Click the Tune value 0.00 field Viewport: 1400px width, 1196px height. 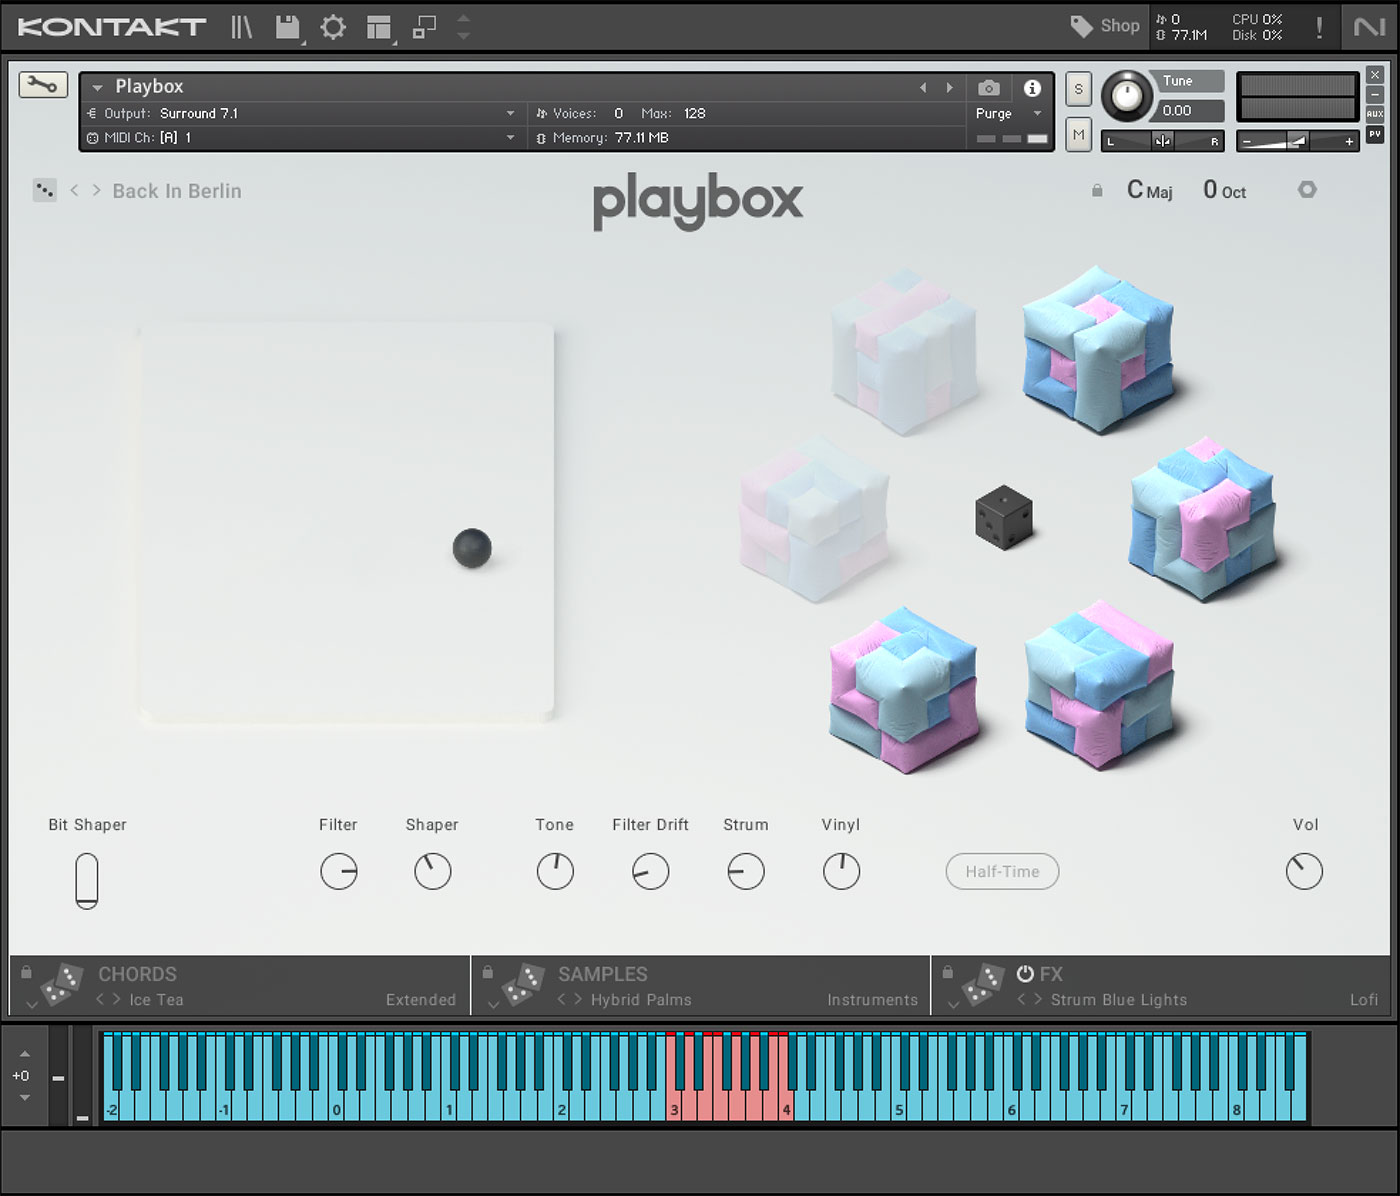[1188, 111]
